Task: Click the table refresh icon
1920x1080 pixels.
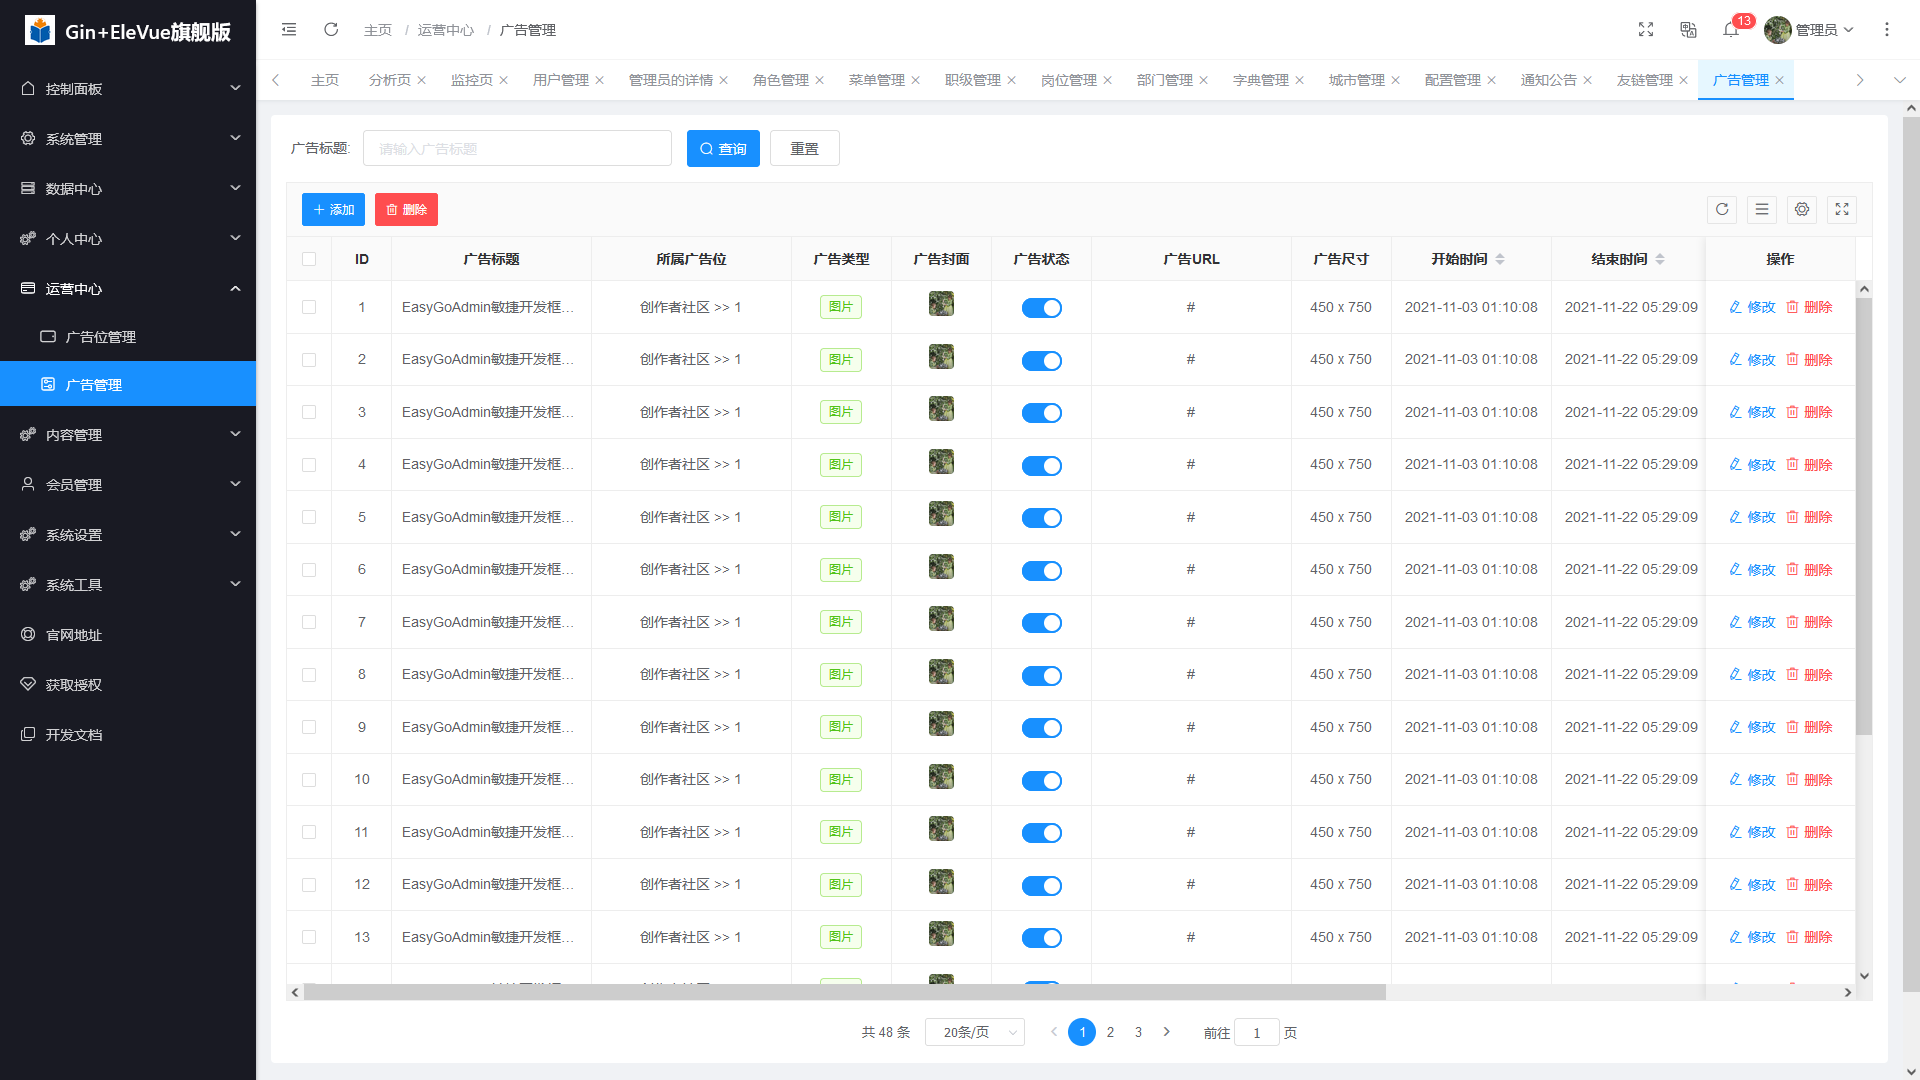Action: coord(1722,209)
